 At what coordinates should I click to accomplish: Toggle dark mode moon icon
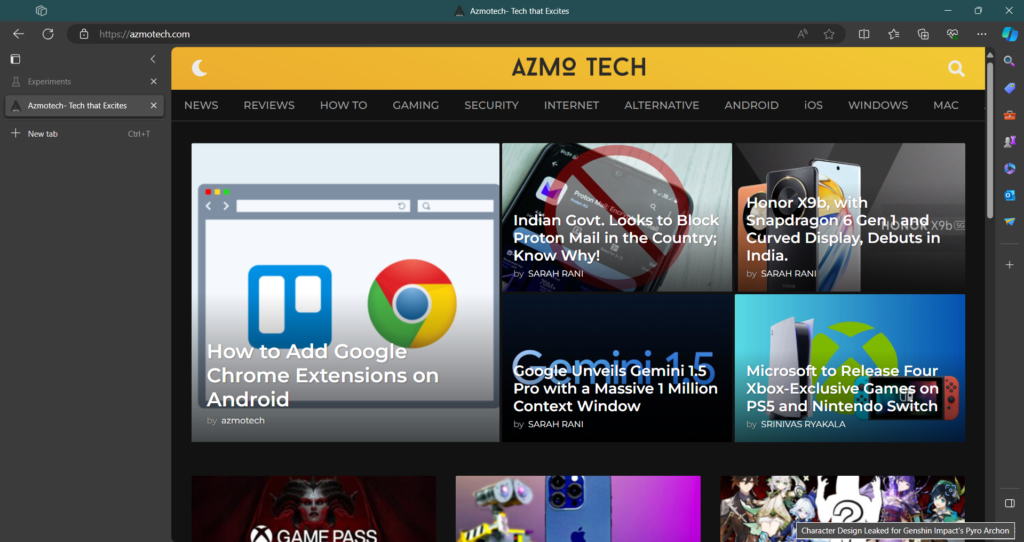199,68
